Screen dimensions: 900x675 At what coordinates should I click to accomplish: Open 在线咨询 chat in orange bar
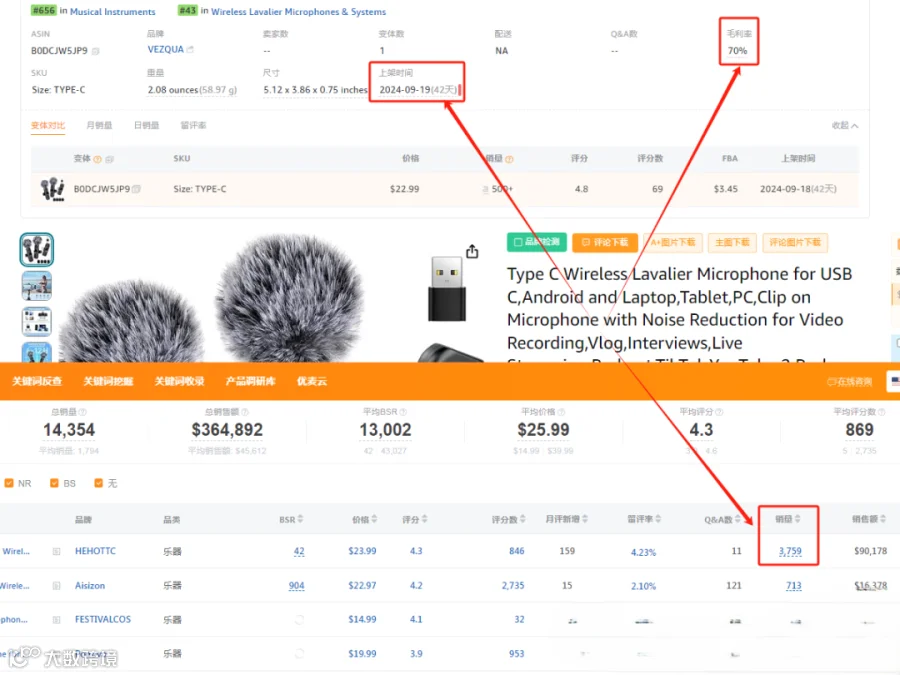tap(849, 382)
